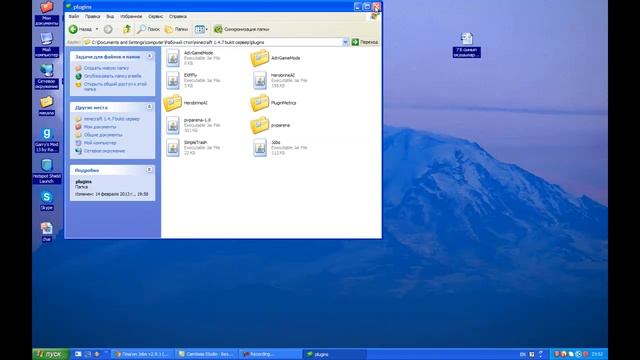Open the Правка menu
The width and height of the screenshot is (640, 360).
click(x=93, y=16)
